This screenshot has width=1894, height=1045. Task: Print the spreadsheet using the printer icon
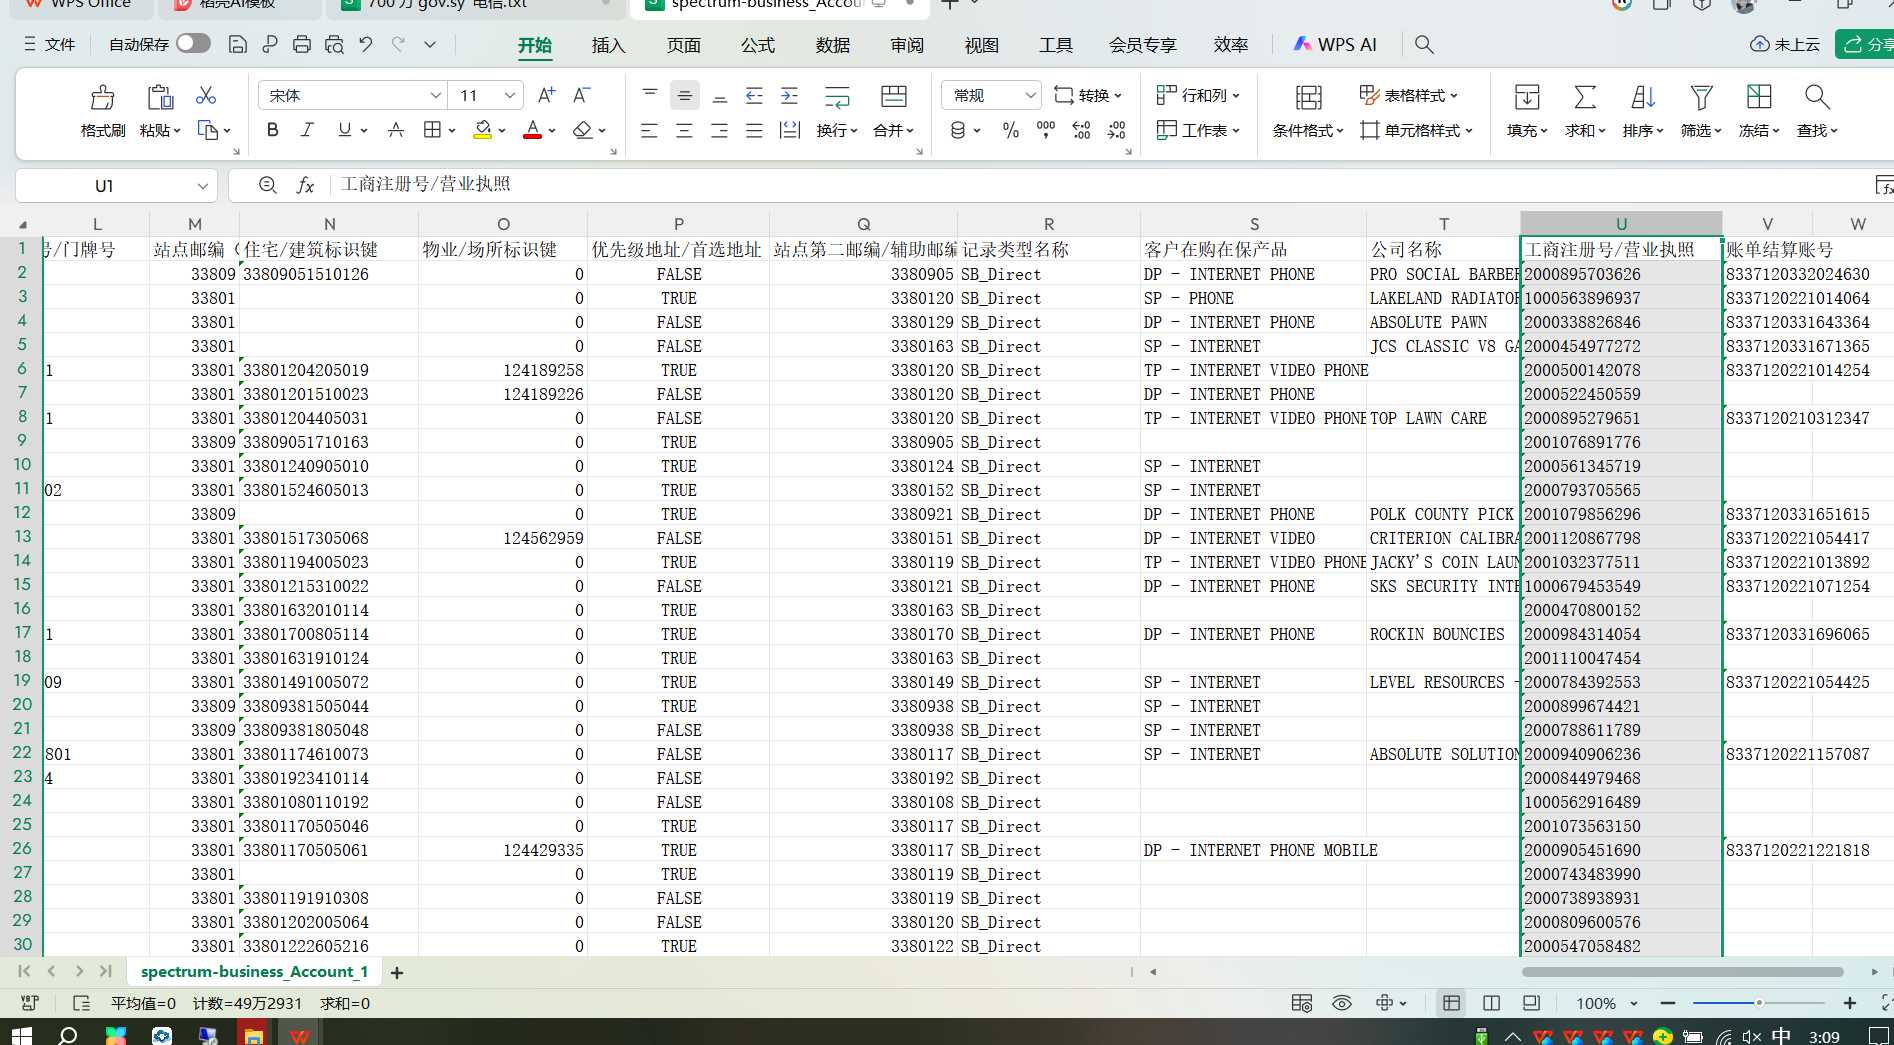point(302,44)
